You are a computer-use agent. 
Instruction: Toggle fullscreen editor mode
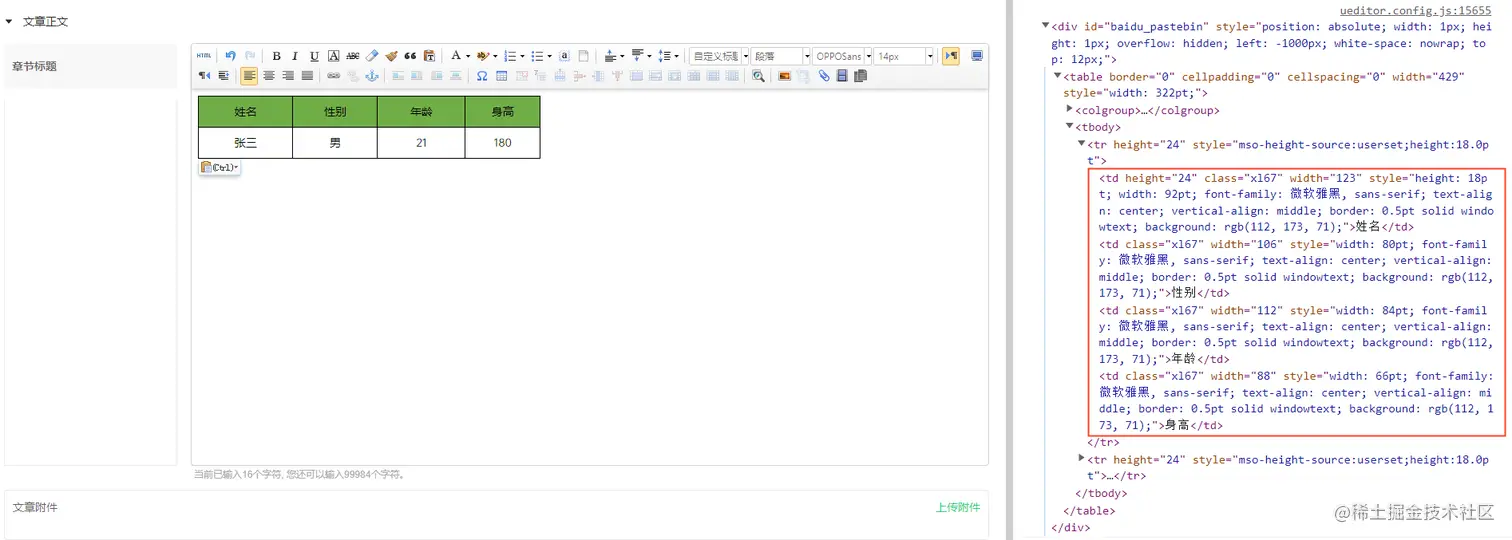coord(977,56)
